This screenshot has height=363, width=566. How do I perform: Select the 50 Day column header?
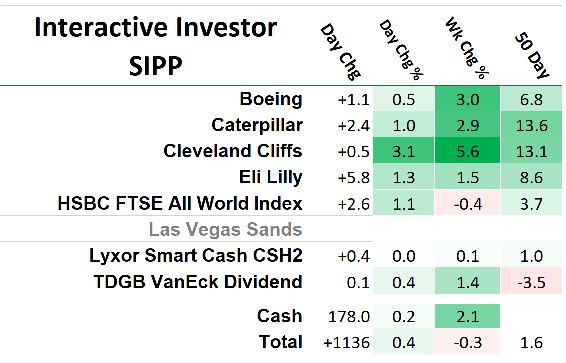pyautogui.click(x=531, y=55)
